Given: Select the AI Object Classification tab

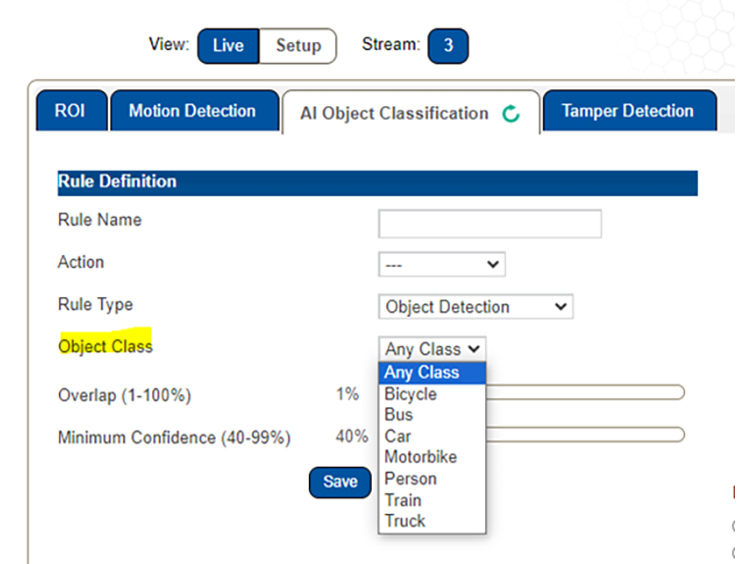Looking at the screenshot, I should (394, 114).
